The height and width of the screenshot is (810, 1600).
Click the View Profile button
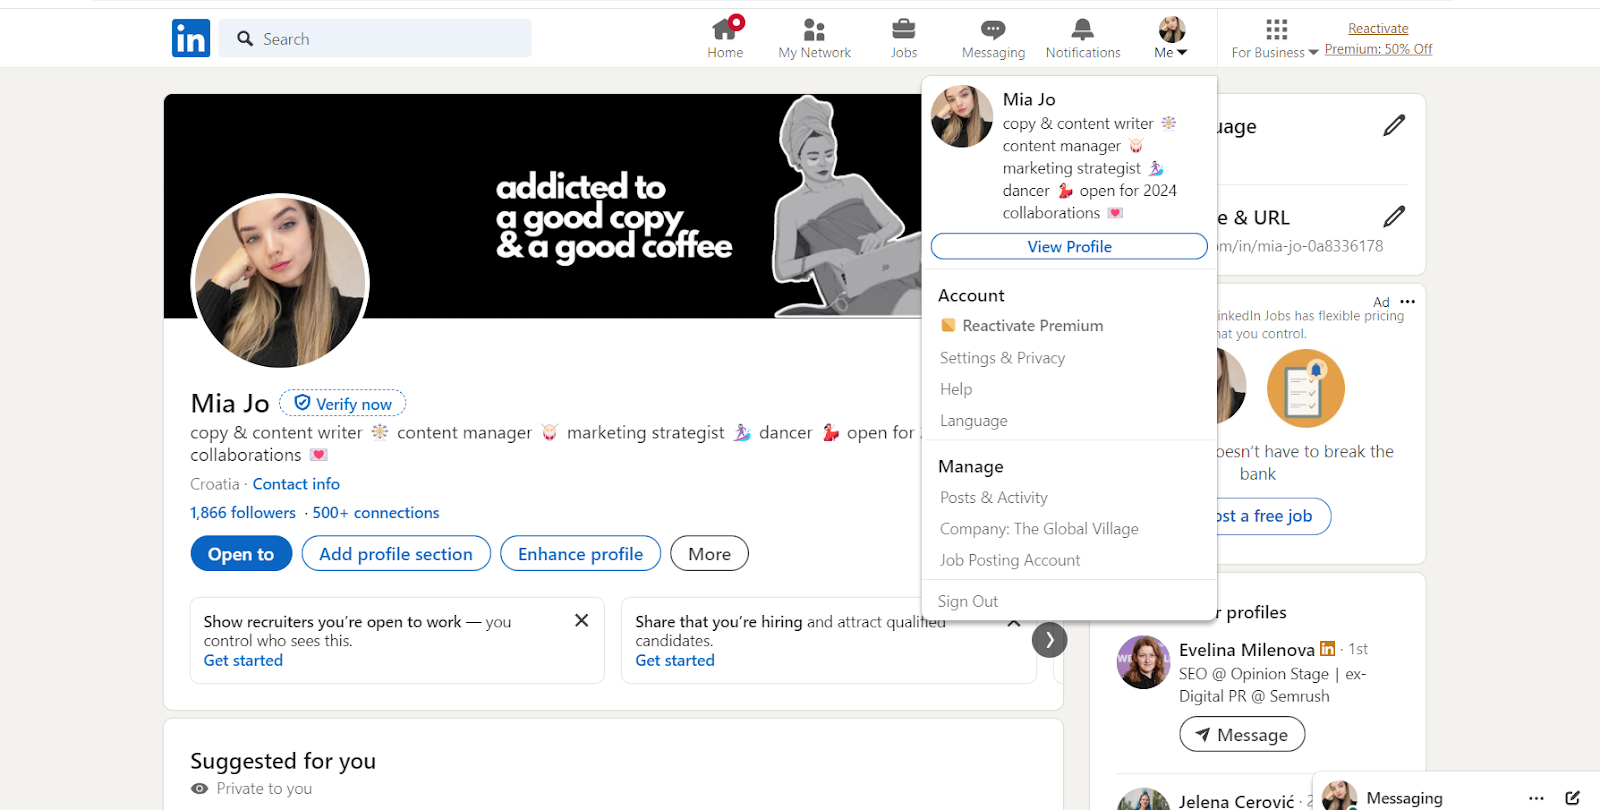tap(1069, 246)
